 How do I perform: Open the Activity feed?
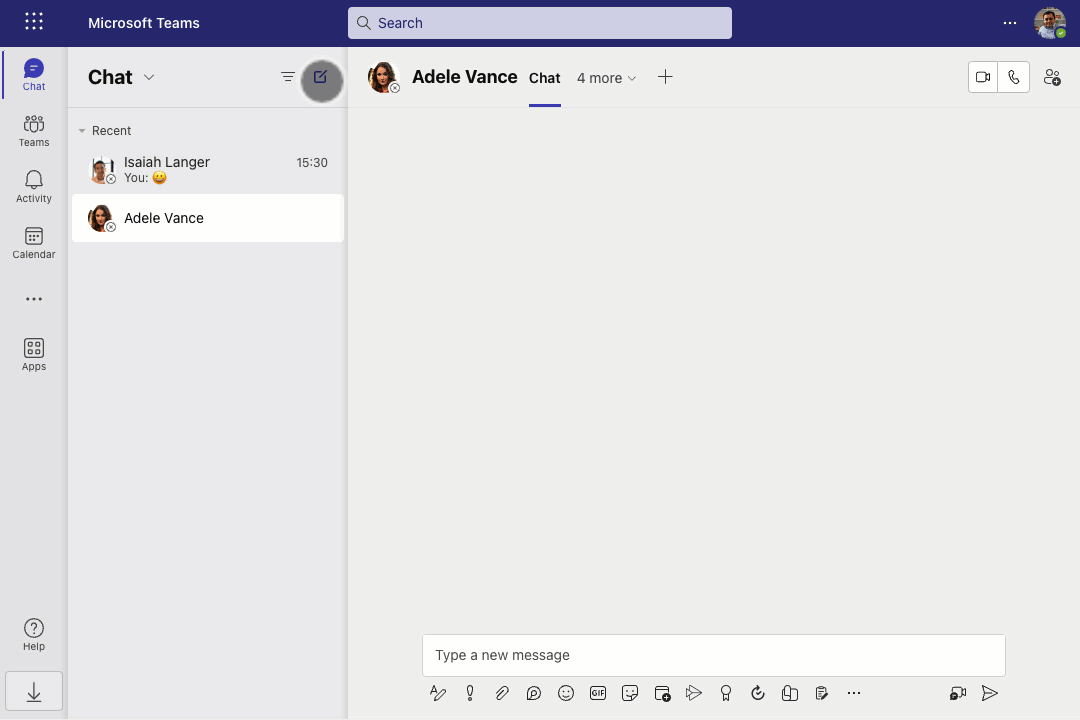click(x=34, y=187)
